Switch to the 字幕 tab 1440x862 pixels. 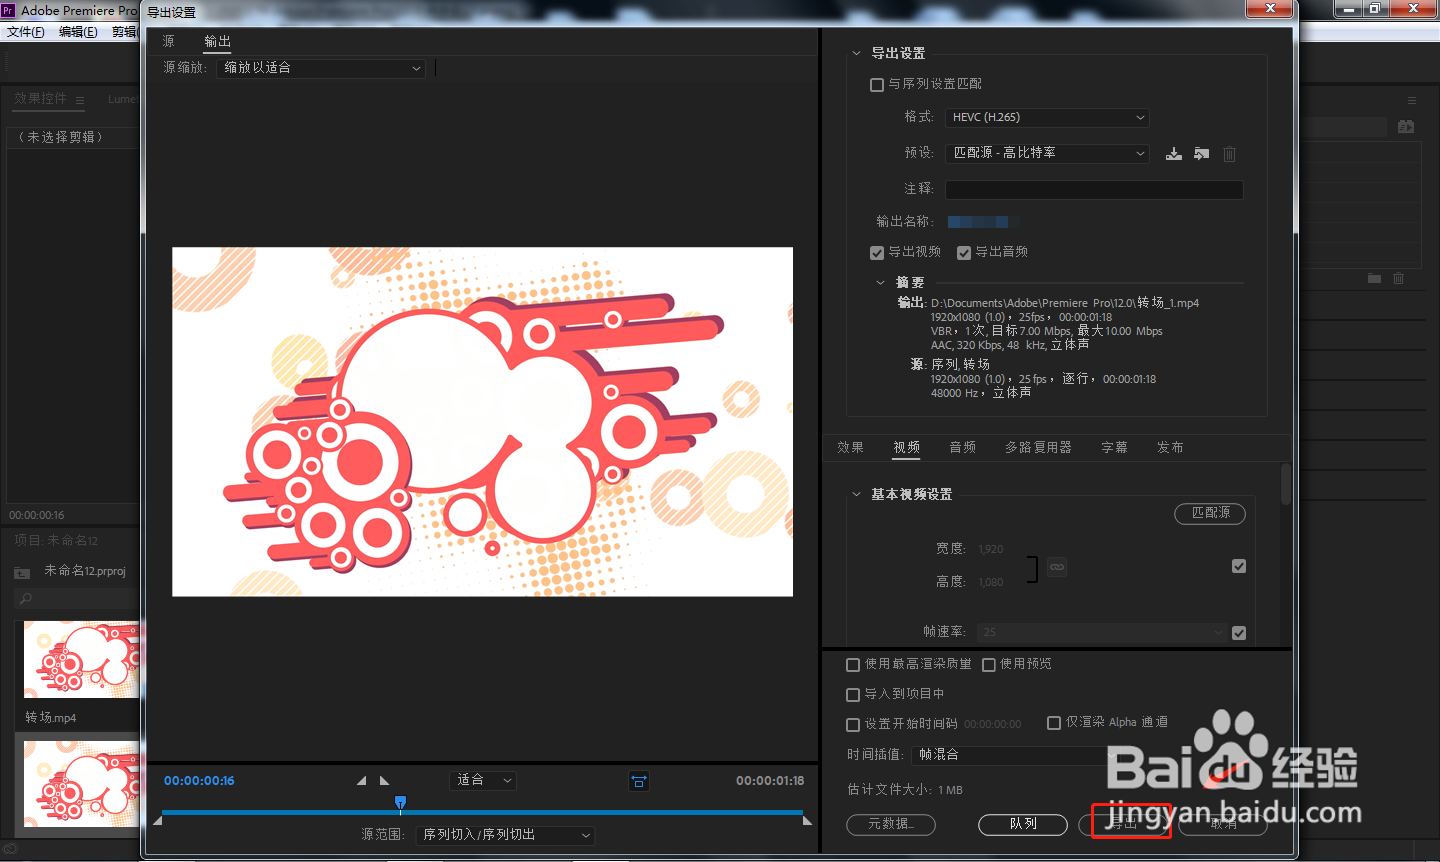[1114, 447]
